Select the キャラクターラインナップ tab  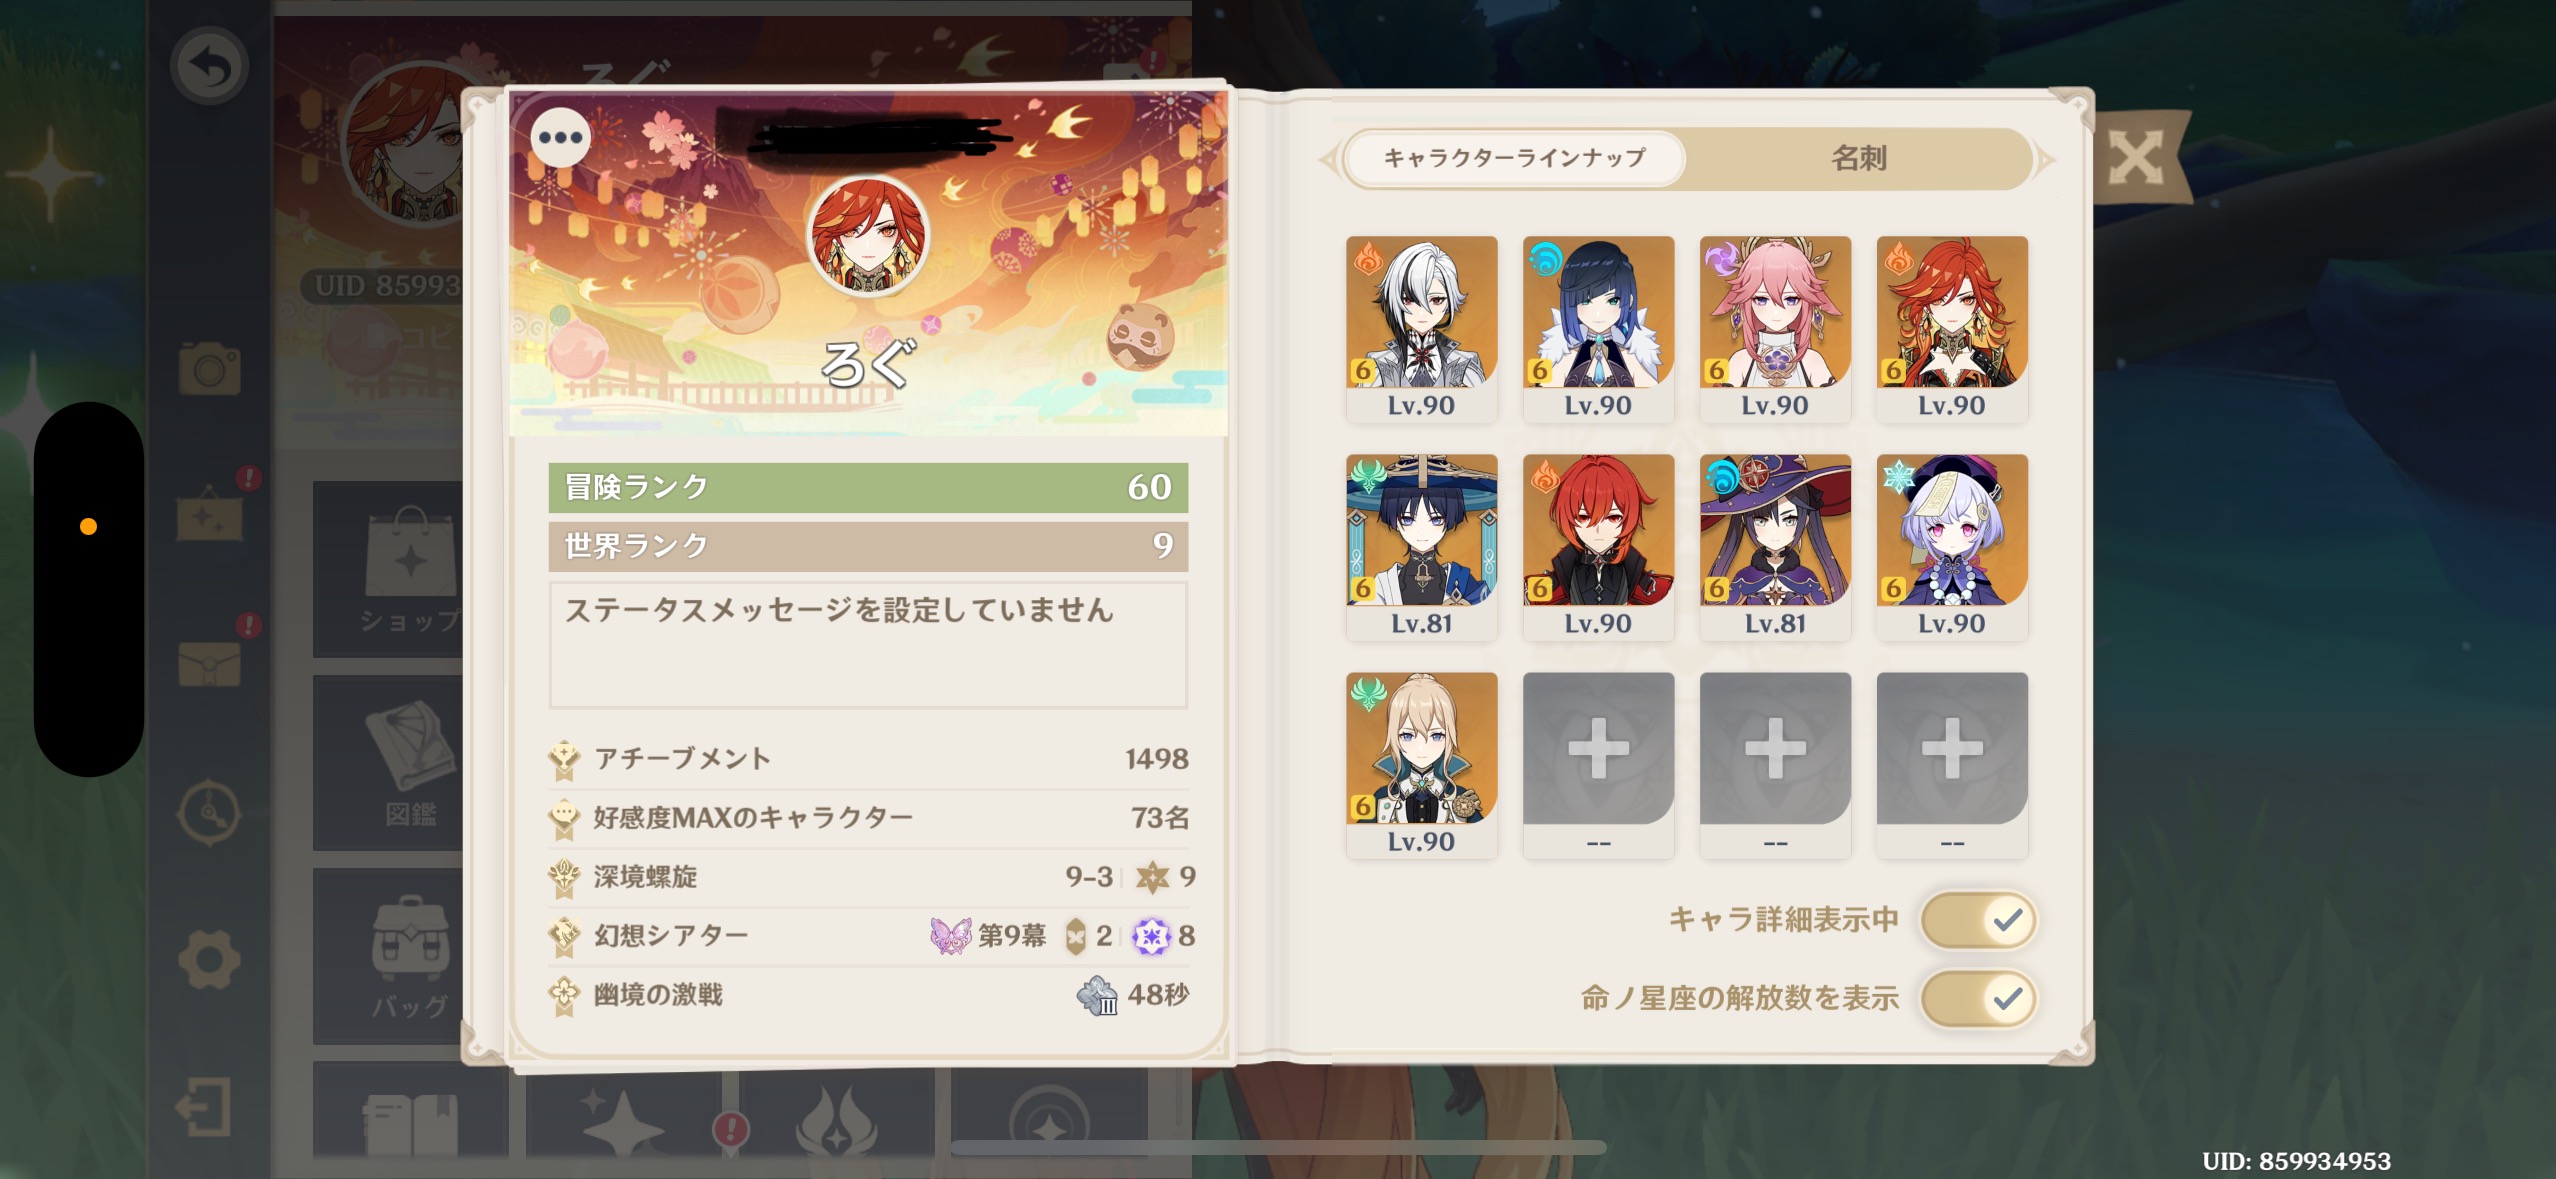(1515, 158)
